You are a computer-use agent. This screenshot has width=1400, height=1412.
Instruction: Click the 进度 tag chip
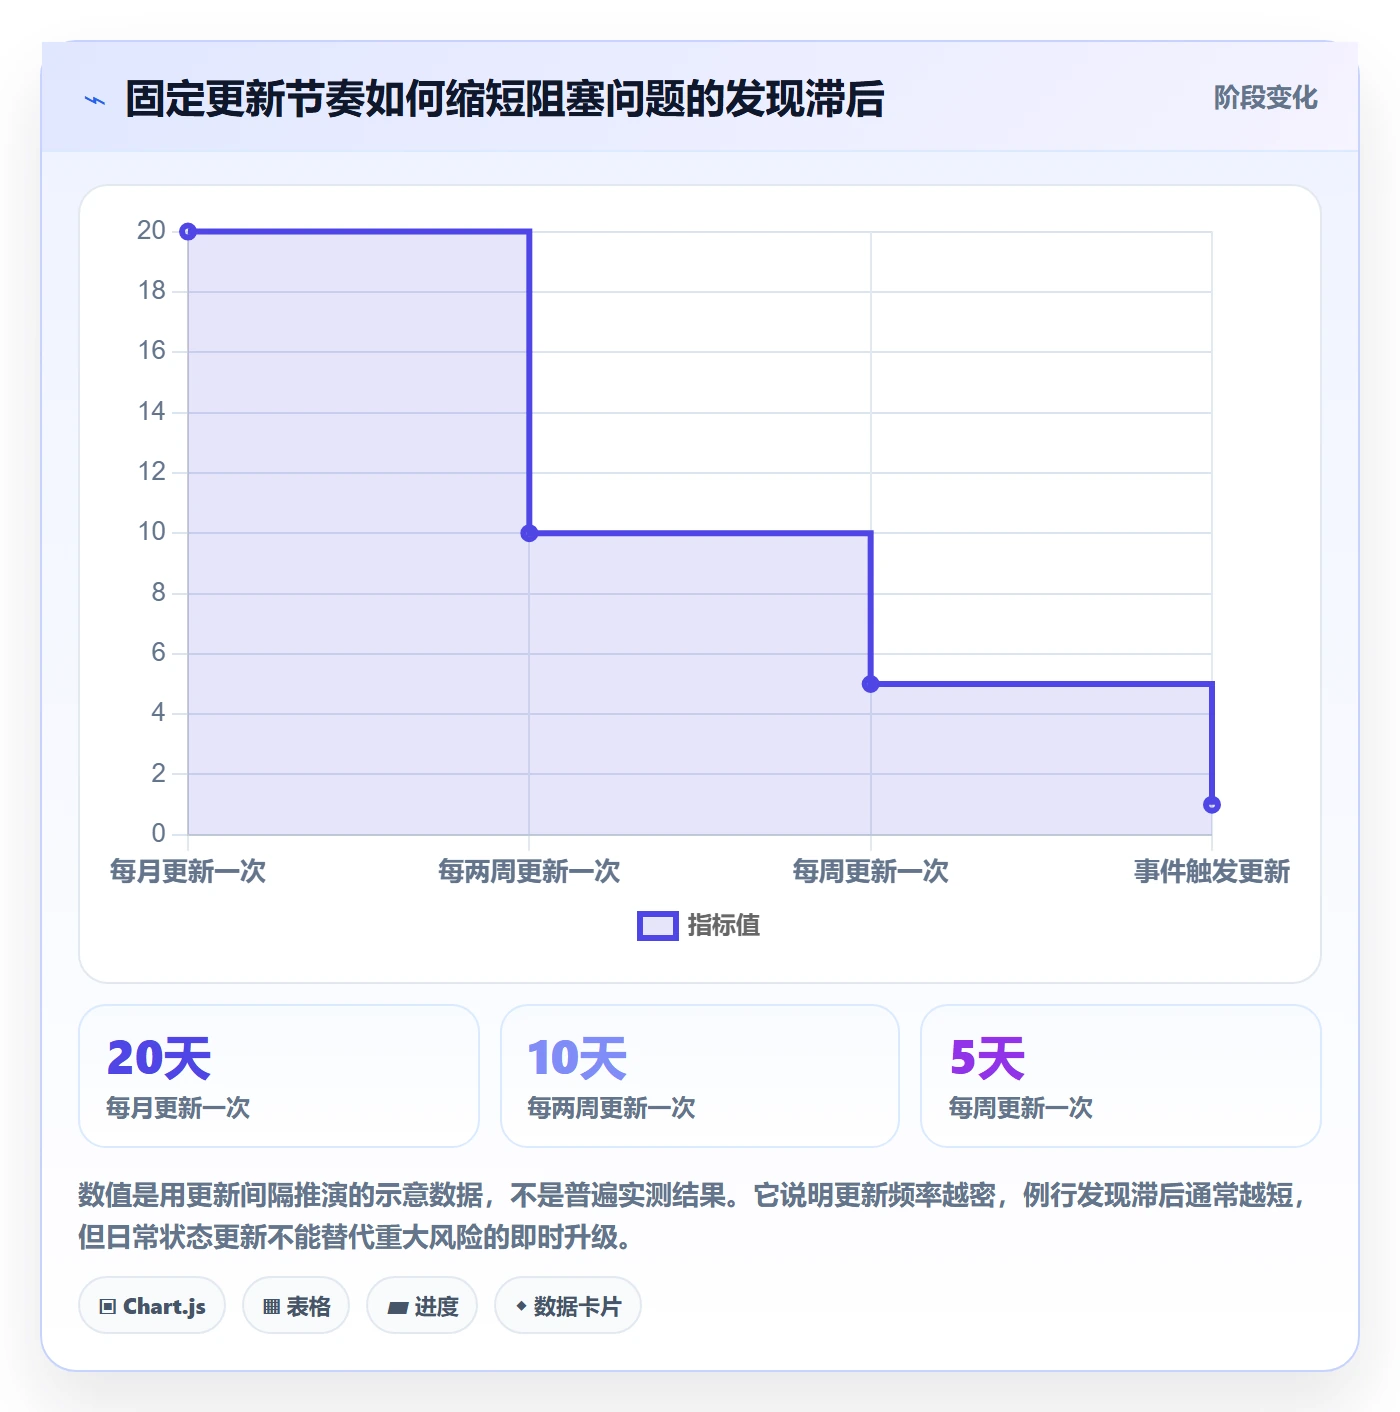tap(422, 1306)
